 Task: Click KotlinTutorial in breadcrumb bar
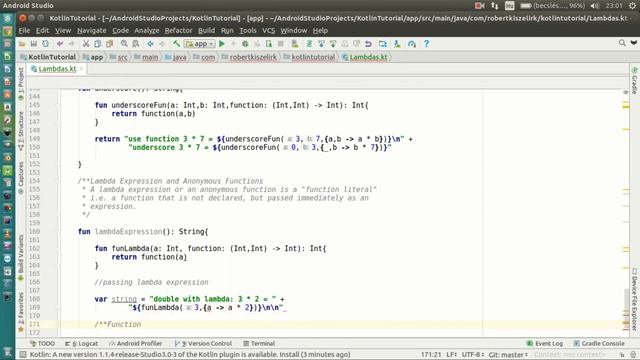tap(48, 57)
